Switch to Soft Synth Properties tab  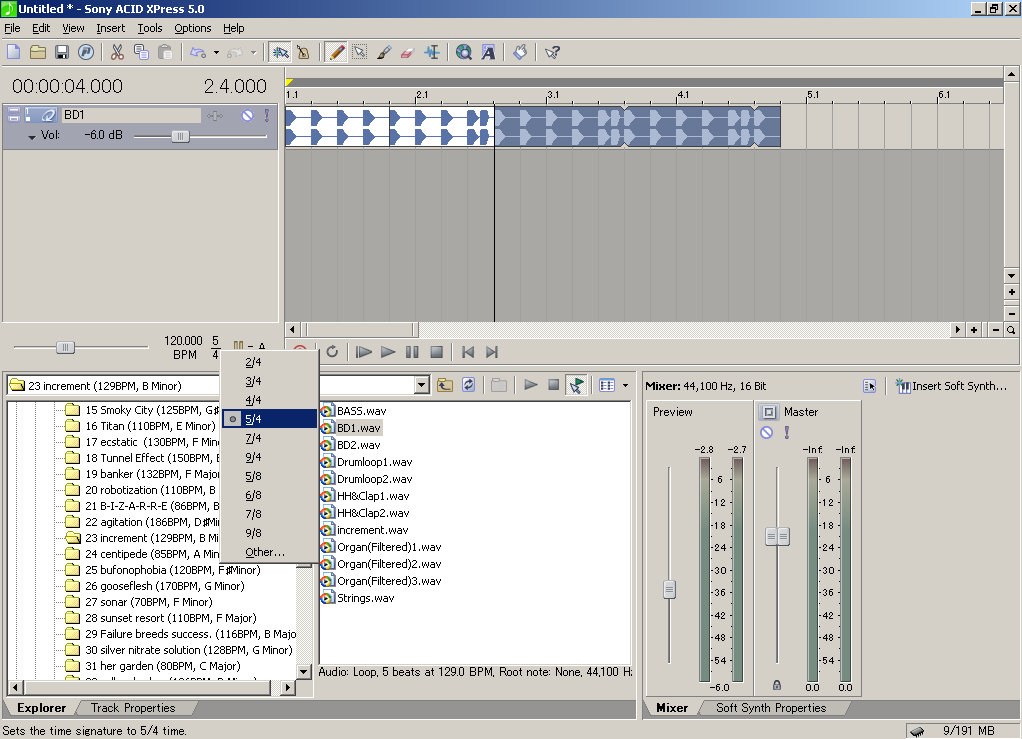771,708
